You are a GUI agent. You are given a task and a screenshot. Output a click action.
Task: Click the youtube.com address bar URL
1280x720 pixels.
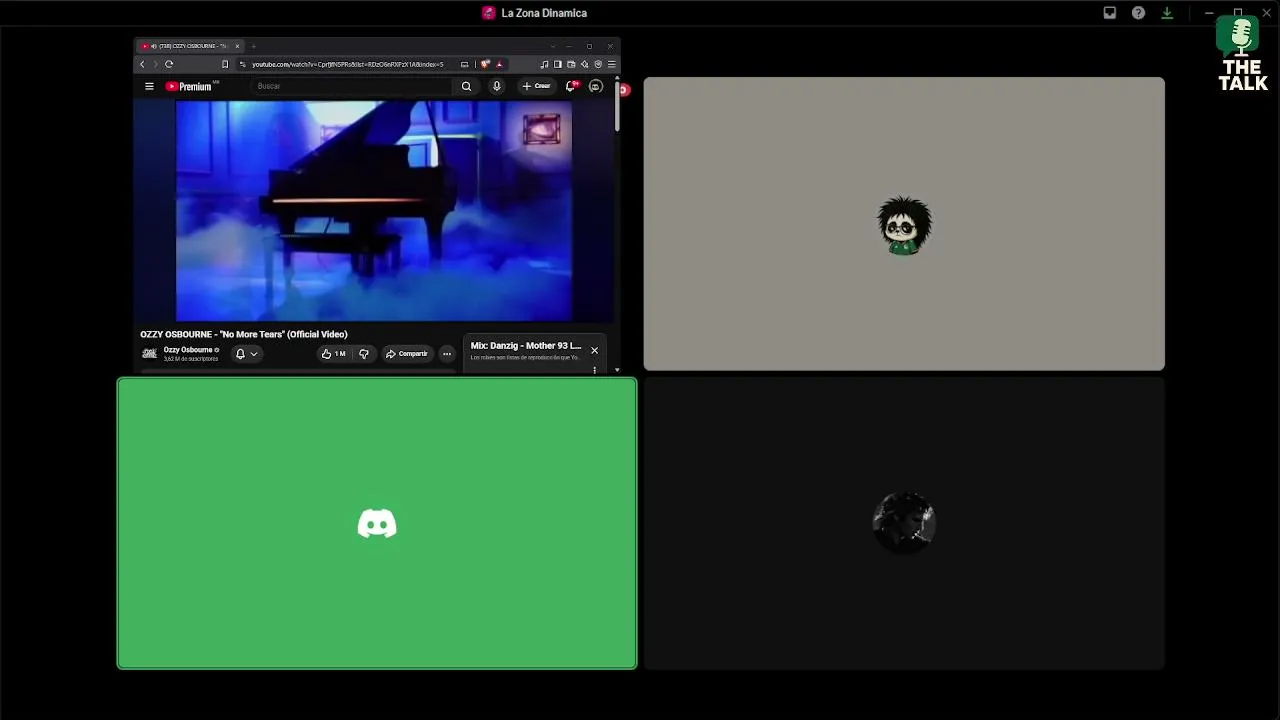click(348, 64)
